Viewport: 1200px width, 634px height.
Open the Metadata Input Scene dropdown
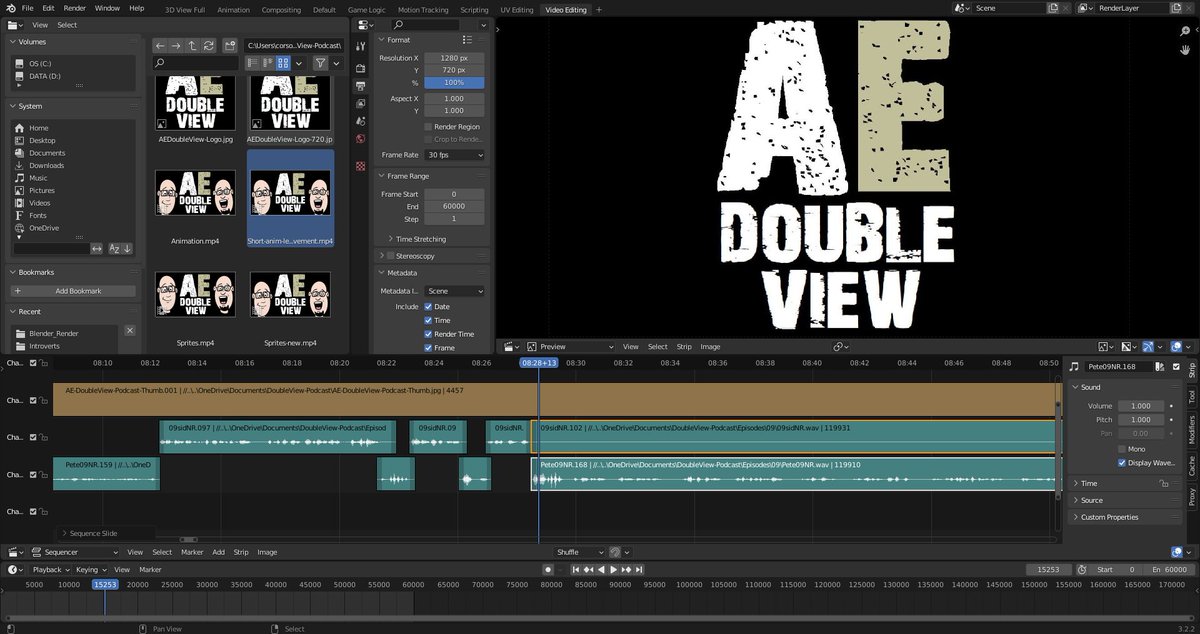[454, 291]
